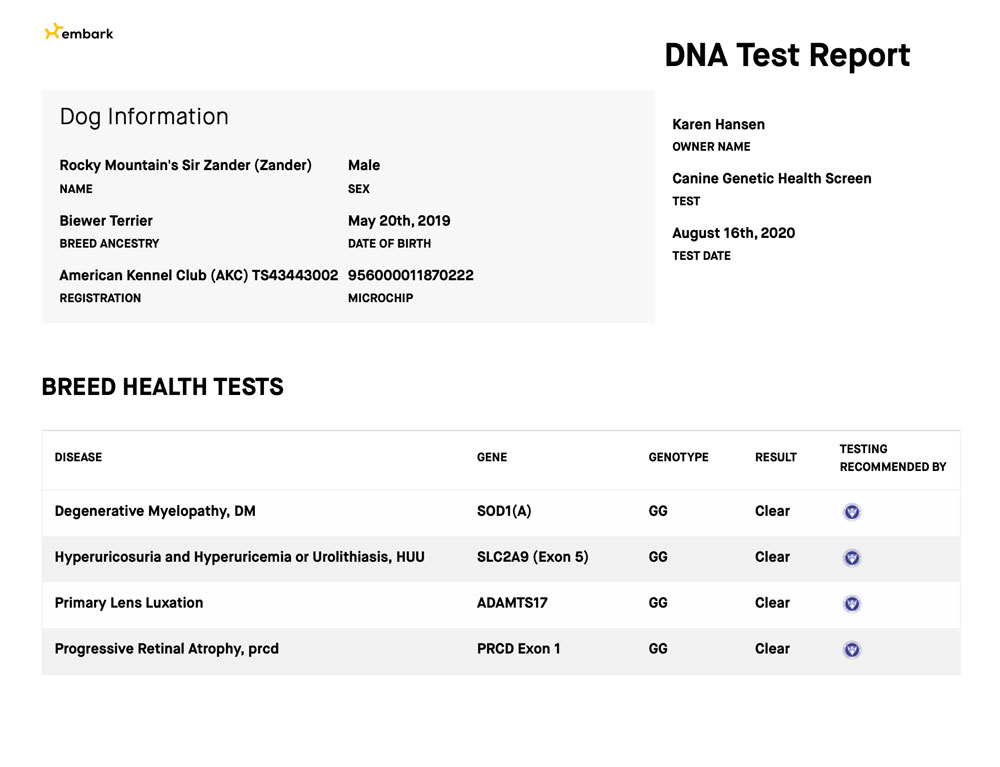This screenshot has height=767, width=1000.
Task: Click the Primary Lens Luxation disease name
Action: 128,603
